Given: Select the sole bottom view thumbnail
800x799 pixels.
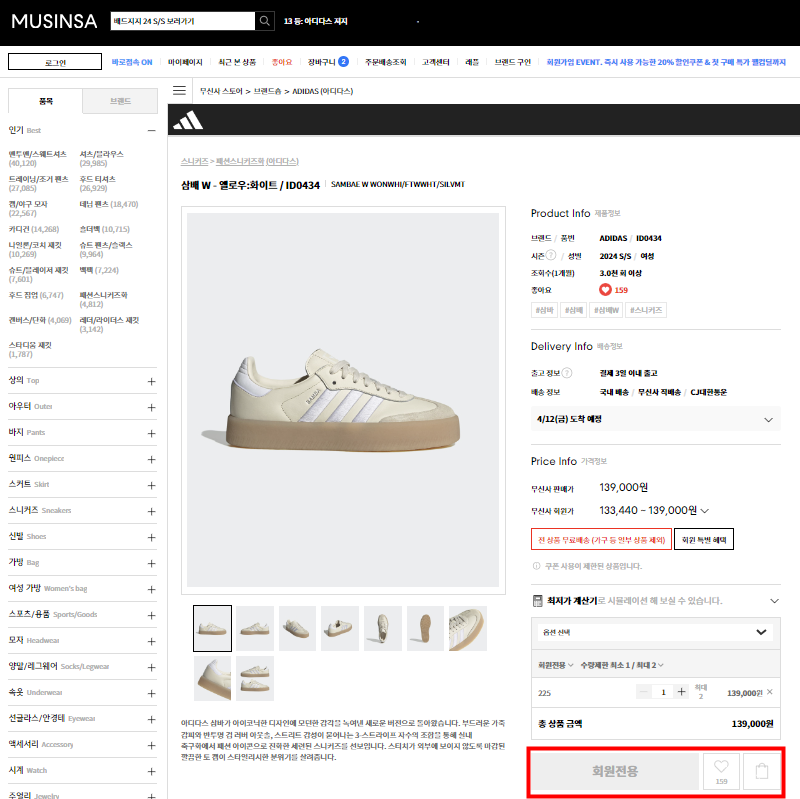Looking at the screenshot, I should point(425,628).
